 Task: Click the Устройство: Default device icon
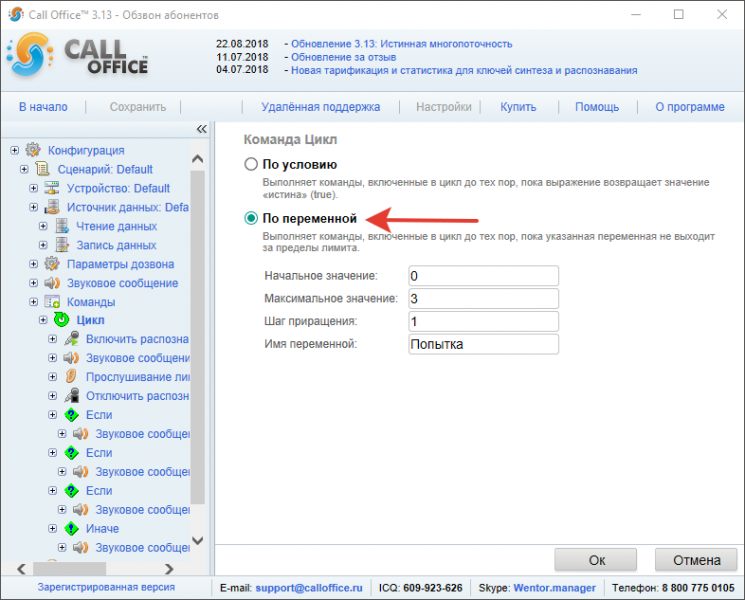[x=52, y=188]
